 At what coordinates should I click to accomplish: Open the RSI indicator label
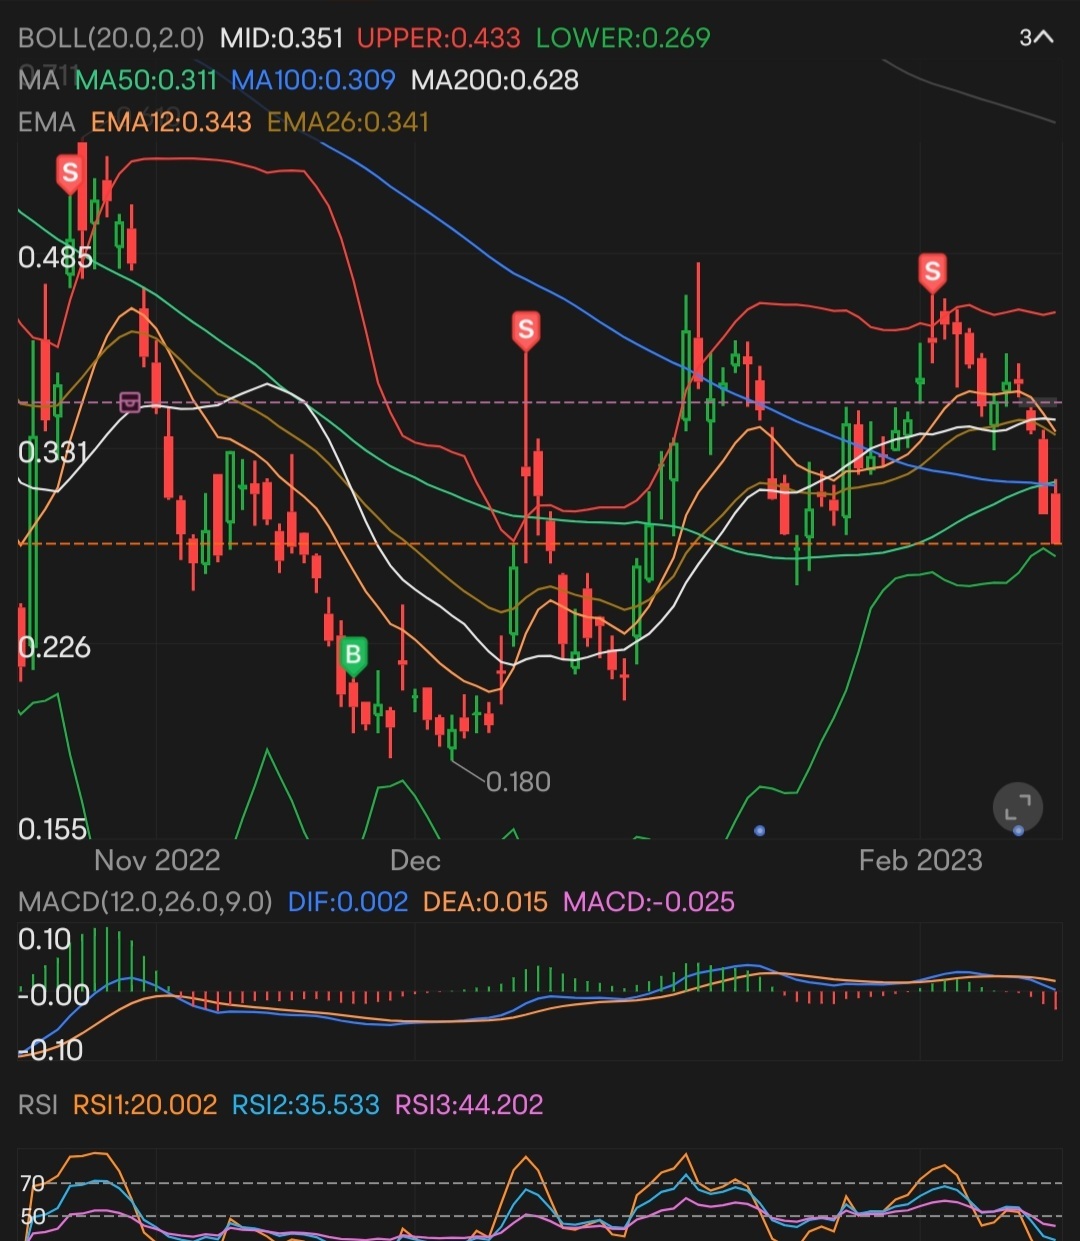[x=38, y=1105]
